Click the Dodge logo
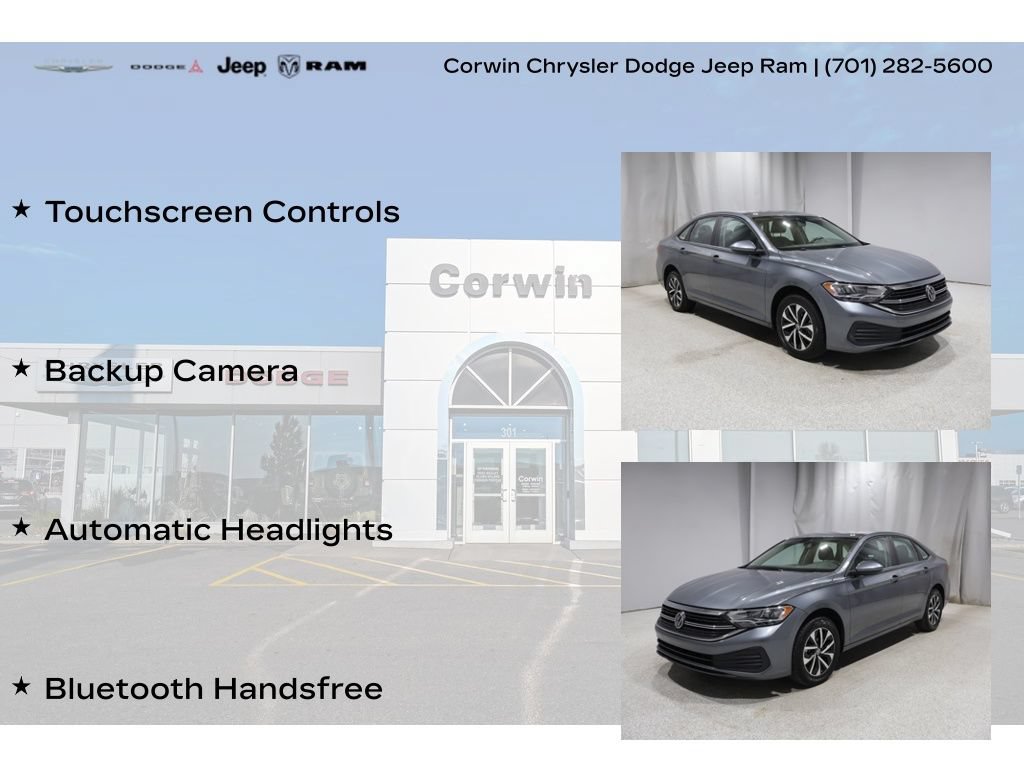Image resolution: width=1024 pixels, height=768 pixels. pyautogui.click(x=167, y=66)
